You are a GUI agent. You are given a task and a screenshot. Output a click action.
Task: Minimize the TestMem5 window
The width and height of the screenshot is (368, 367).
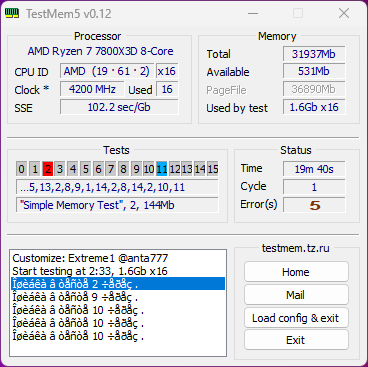point(253,14)
